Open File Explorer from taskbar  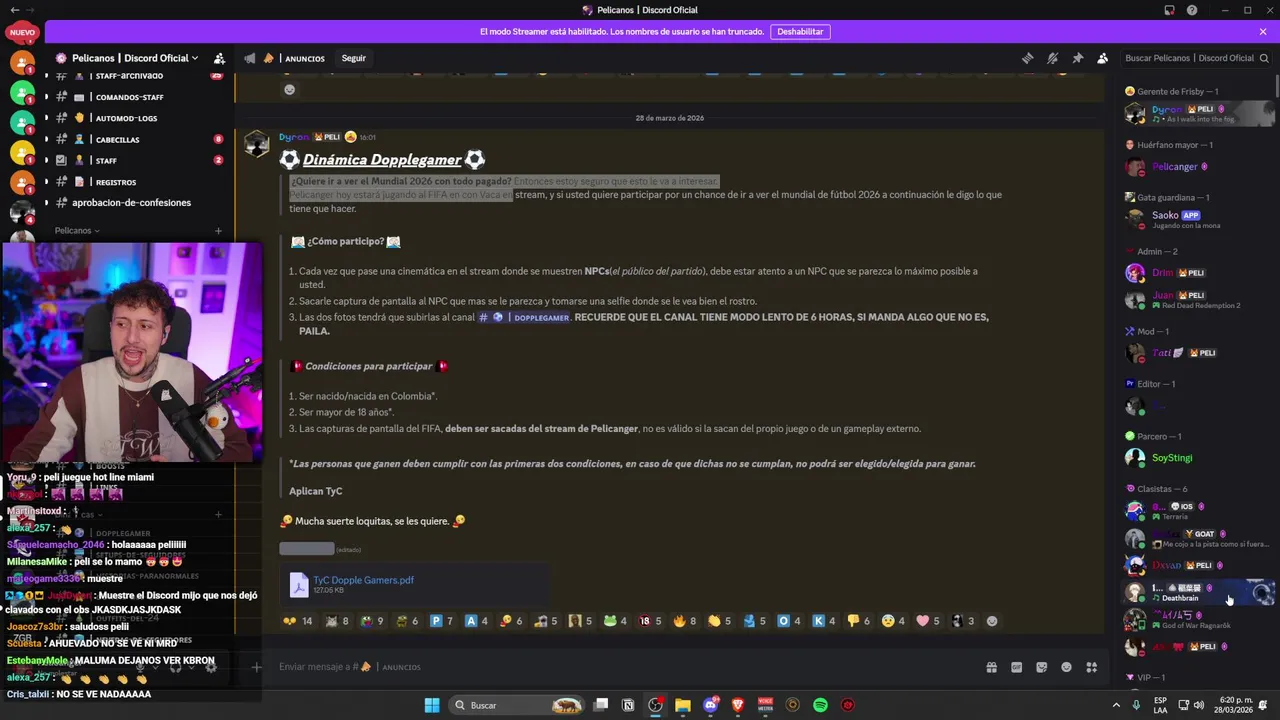point(683,705)
